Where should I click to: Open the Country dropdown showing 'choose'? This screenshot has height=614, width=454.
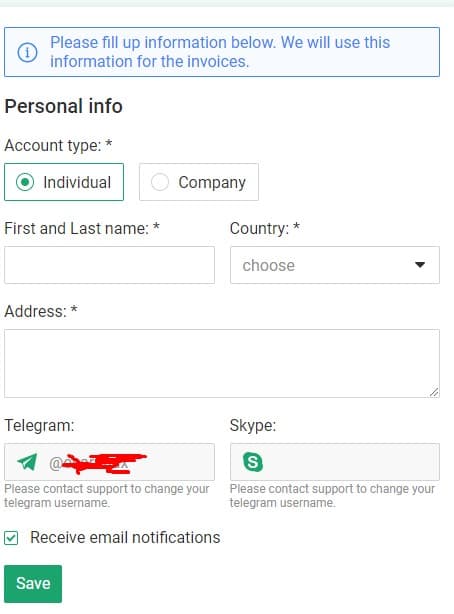click(x=335, y=265)
